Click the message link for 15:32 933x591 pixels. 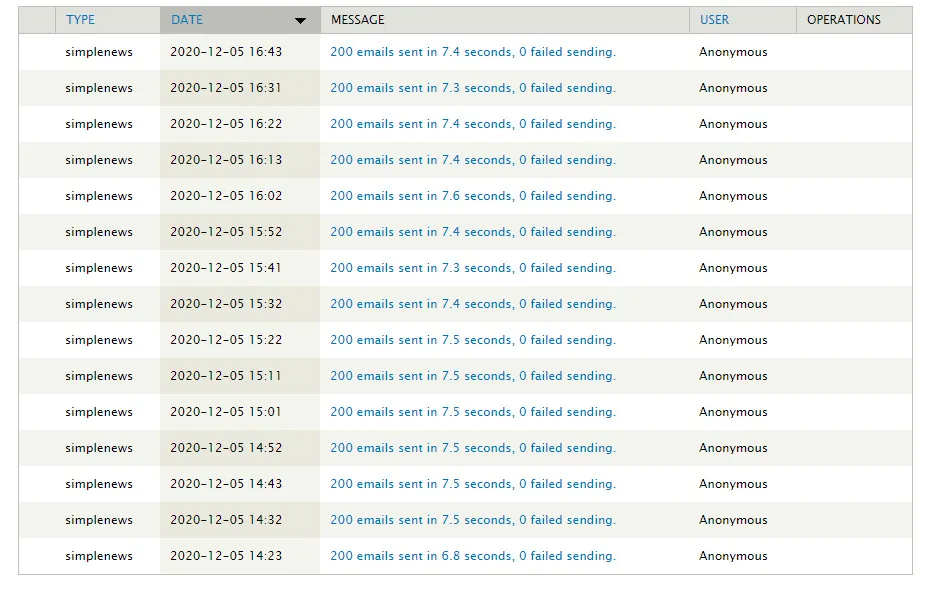[x=472, y=304]
